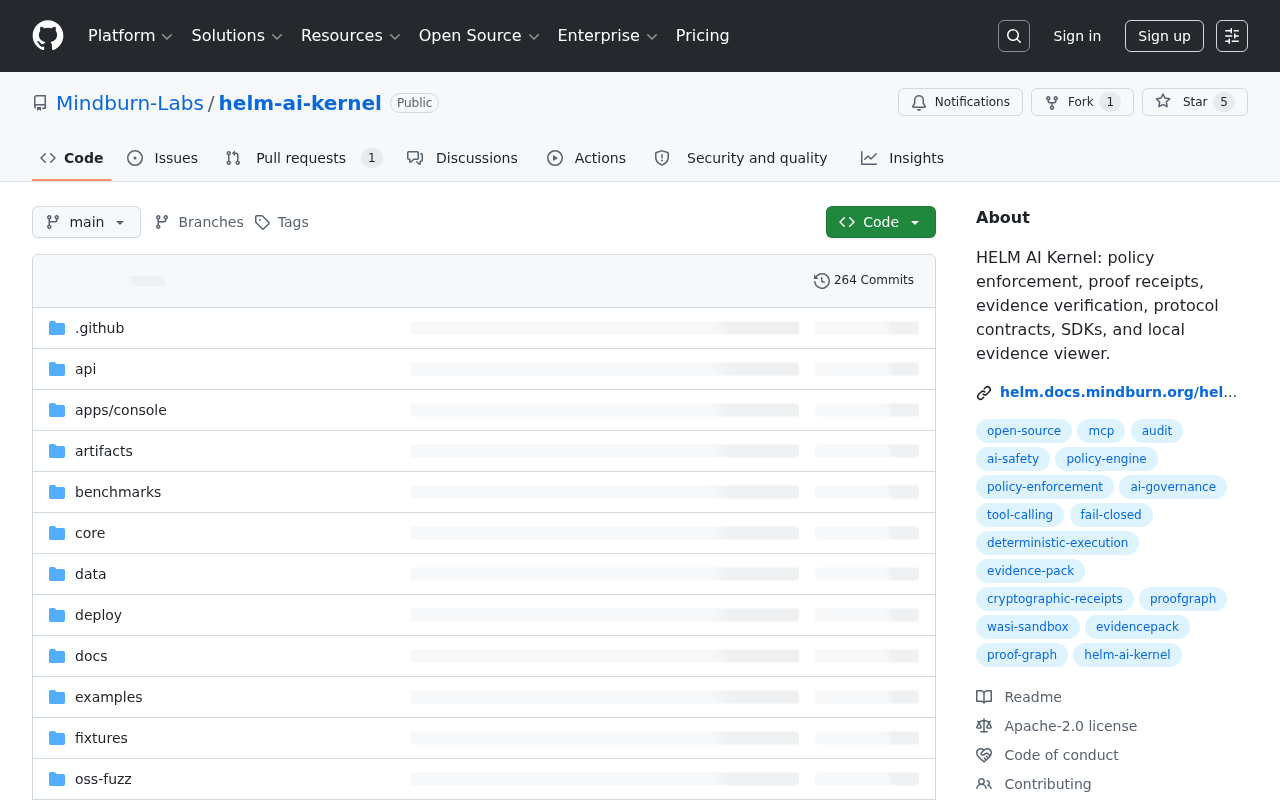Star the helm-ai-kernel repository
This screenshot has width=1280, height=800.
tap(1195, 102)
